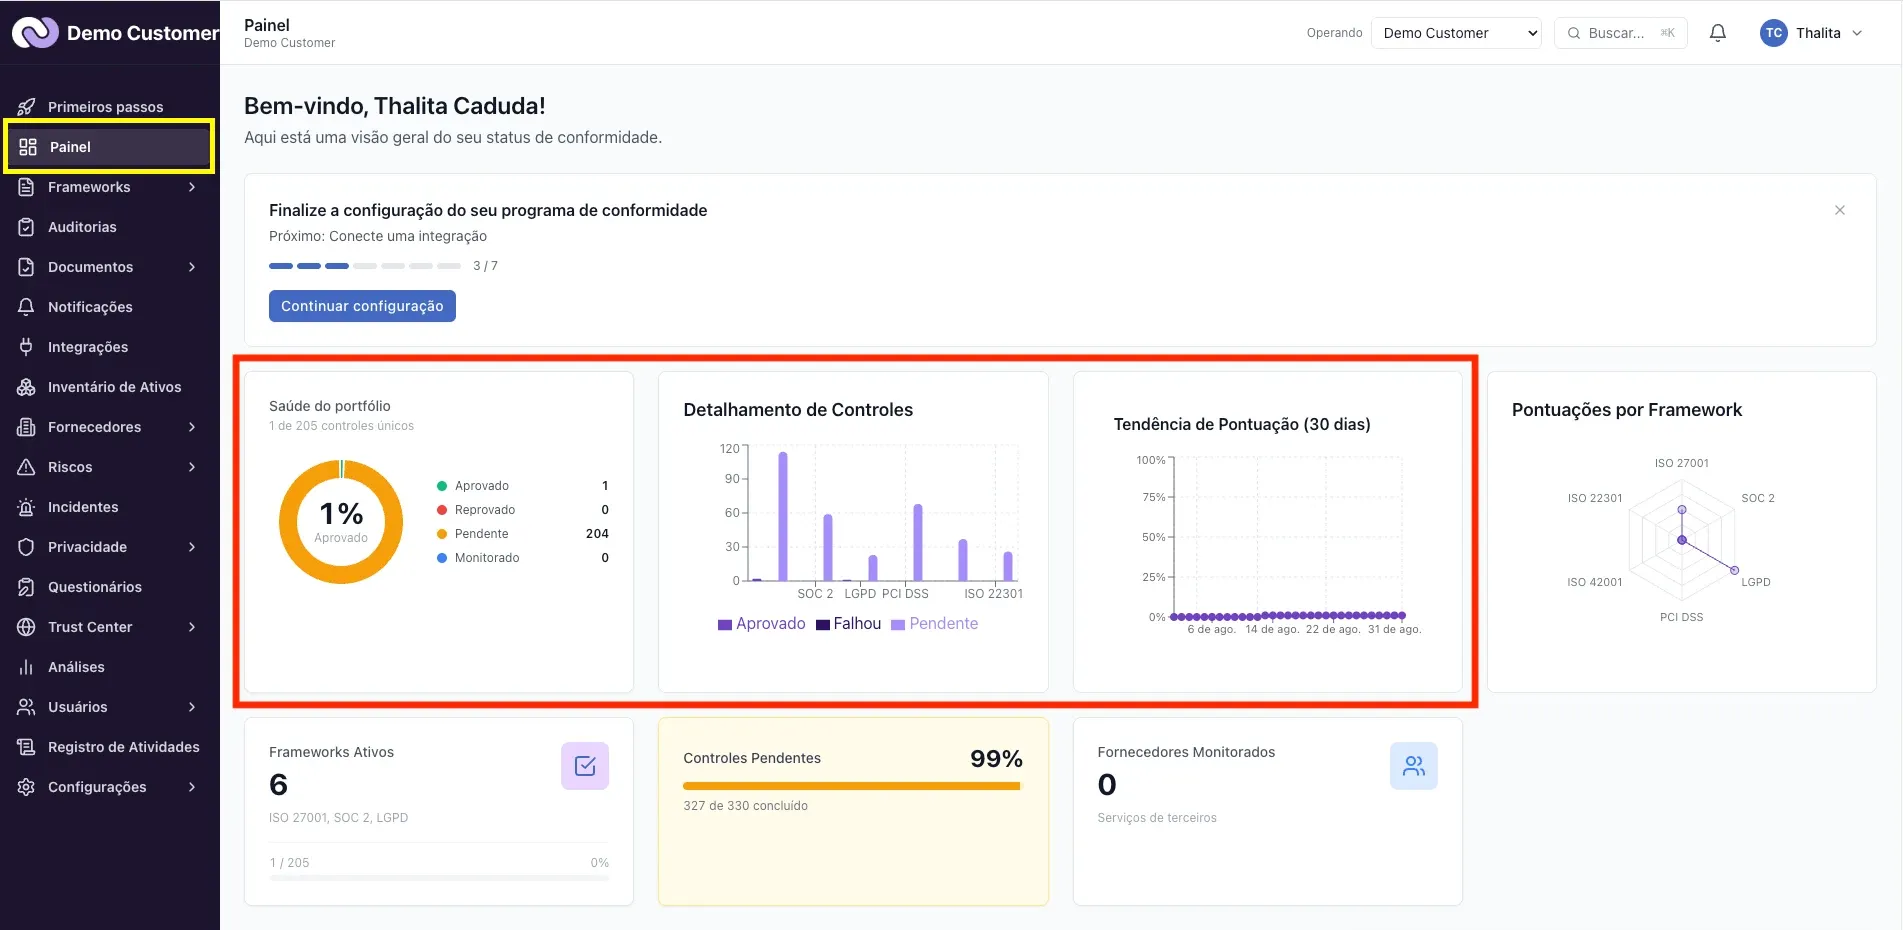
Task: Expand the Fornecedores submenu chevron
Action: tap(192, 427)
